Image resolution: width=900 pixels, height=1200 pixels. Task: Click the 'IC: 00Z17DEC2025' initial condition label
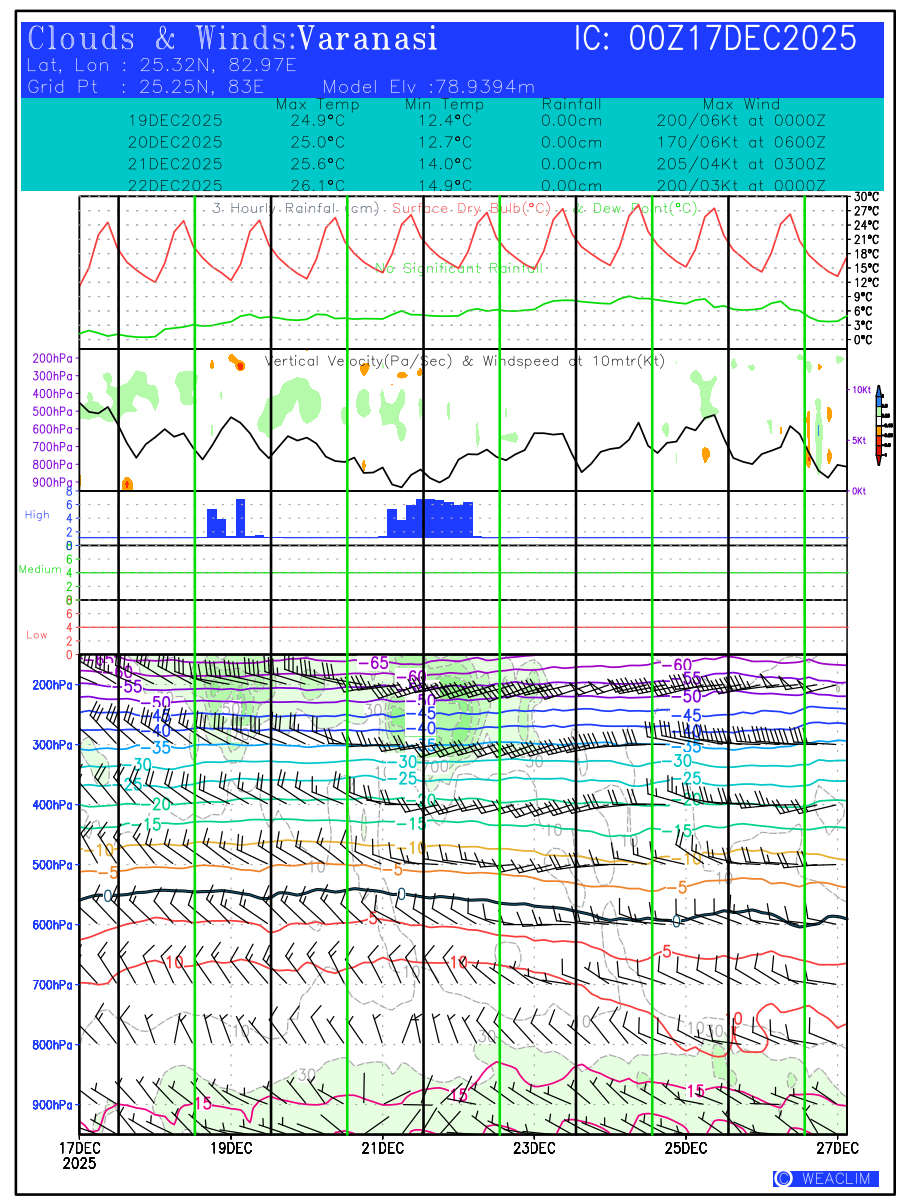pos(715,39)
